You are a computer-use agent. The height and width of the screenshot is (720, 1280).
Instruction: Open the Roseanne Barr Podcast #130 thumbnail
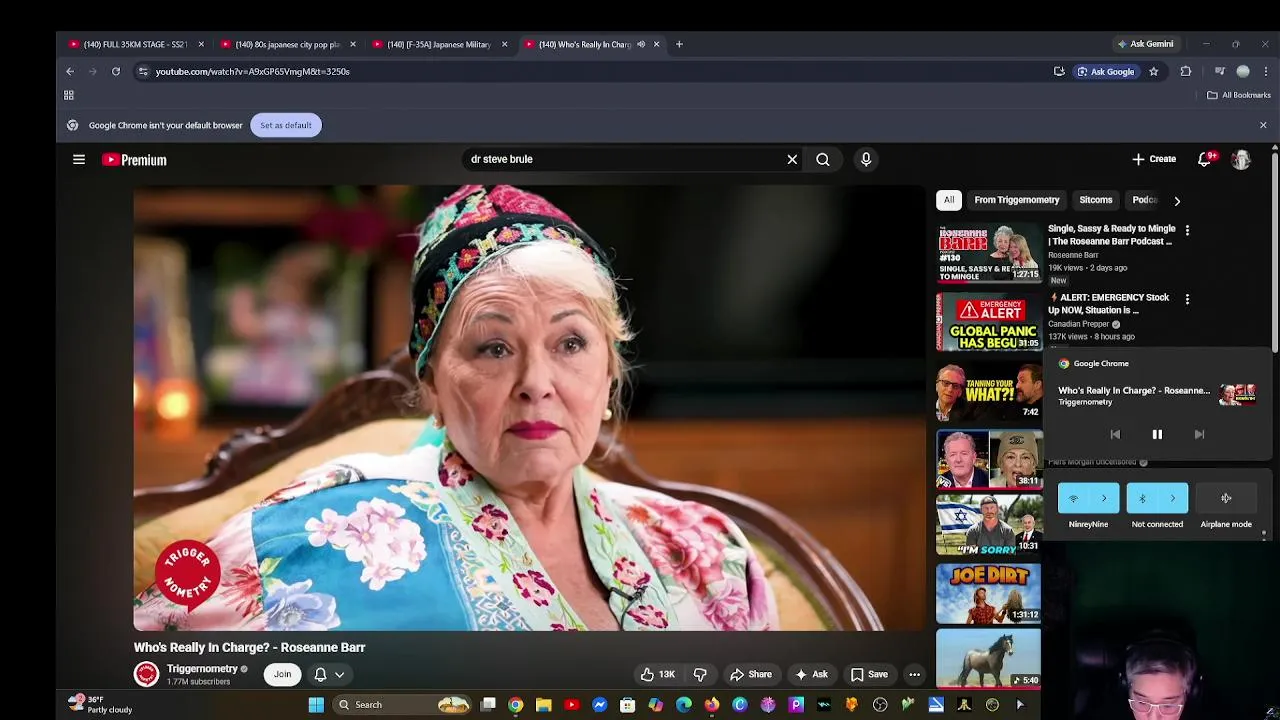click(989, 253)
